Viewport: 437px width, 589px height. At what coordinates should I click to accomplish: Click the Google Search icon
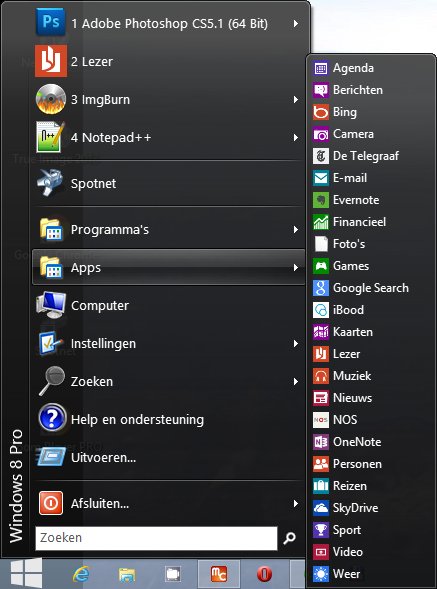point(321,288)
